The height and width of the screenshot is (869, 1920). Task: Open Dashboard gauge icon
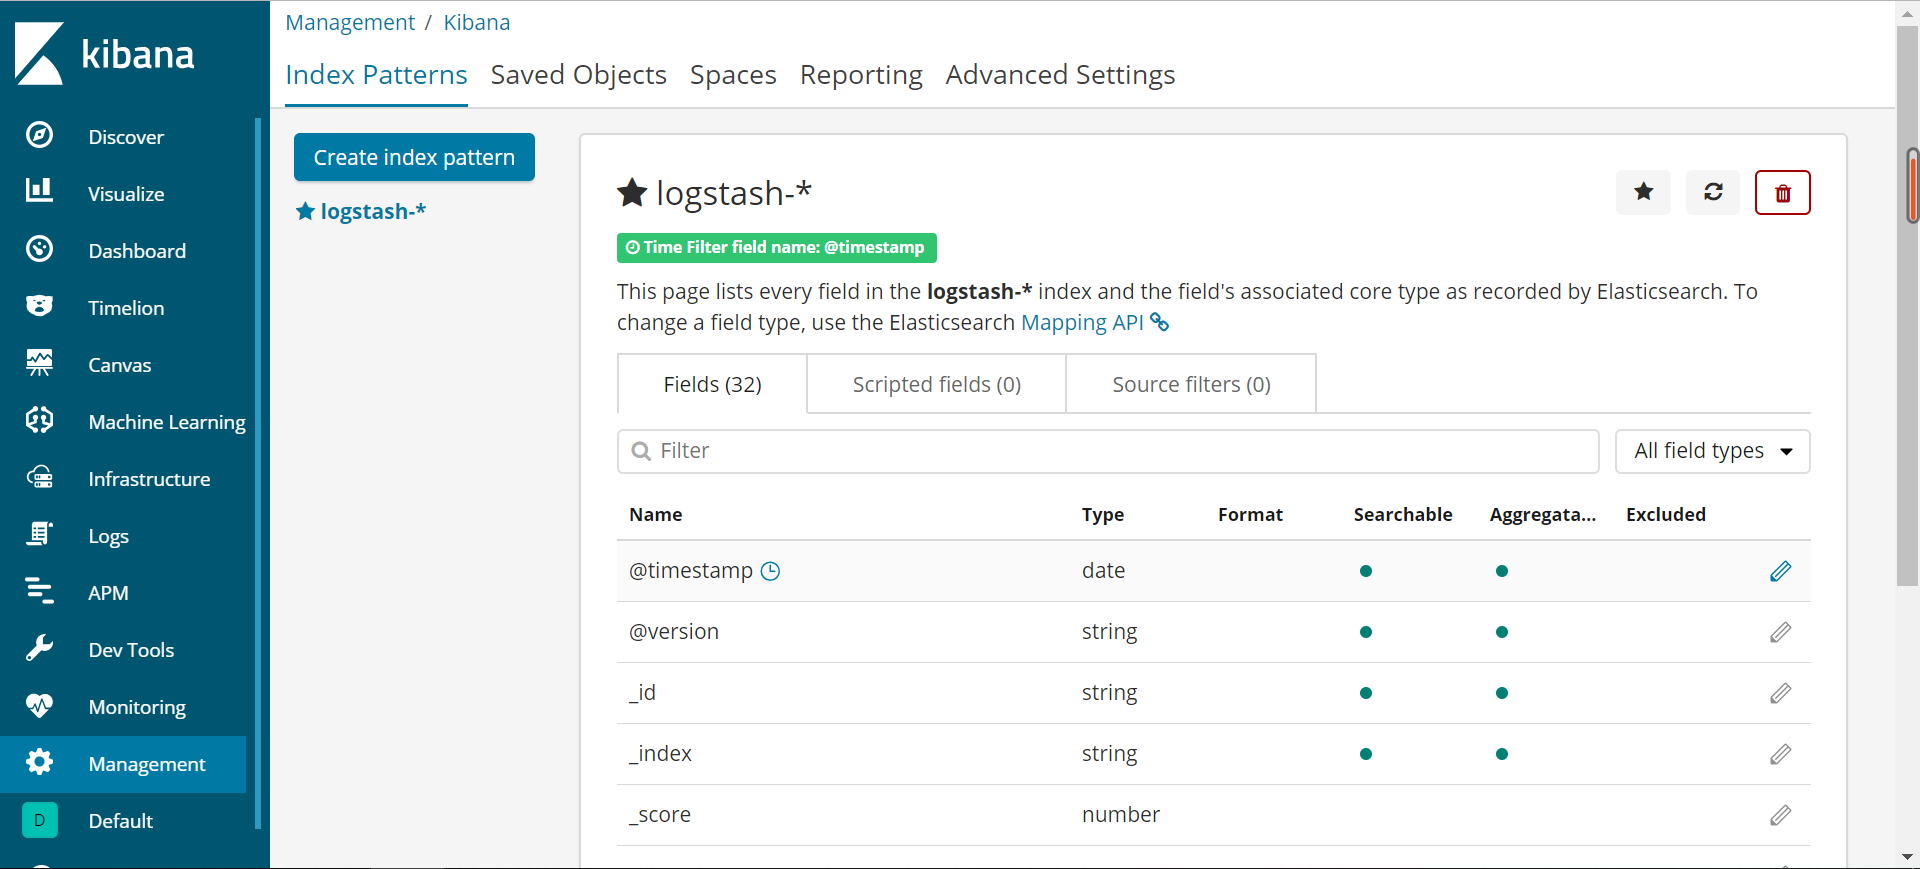(x=39, y=249)
